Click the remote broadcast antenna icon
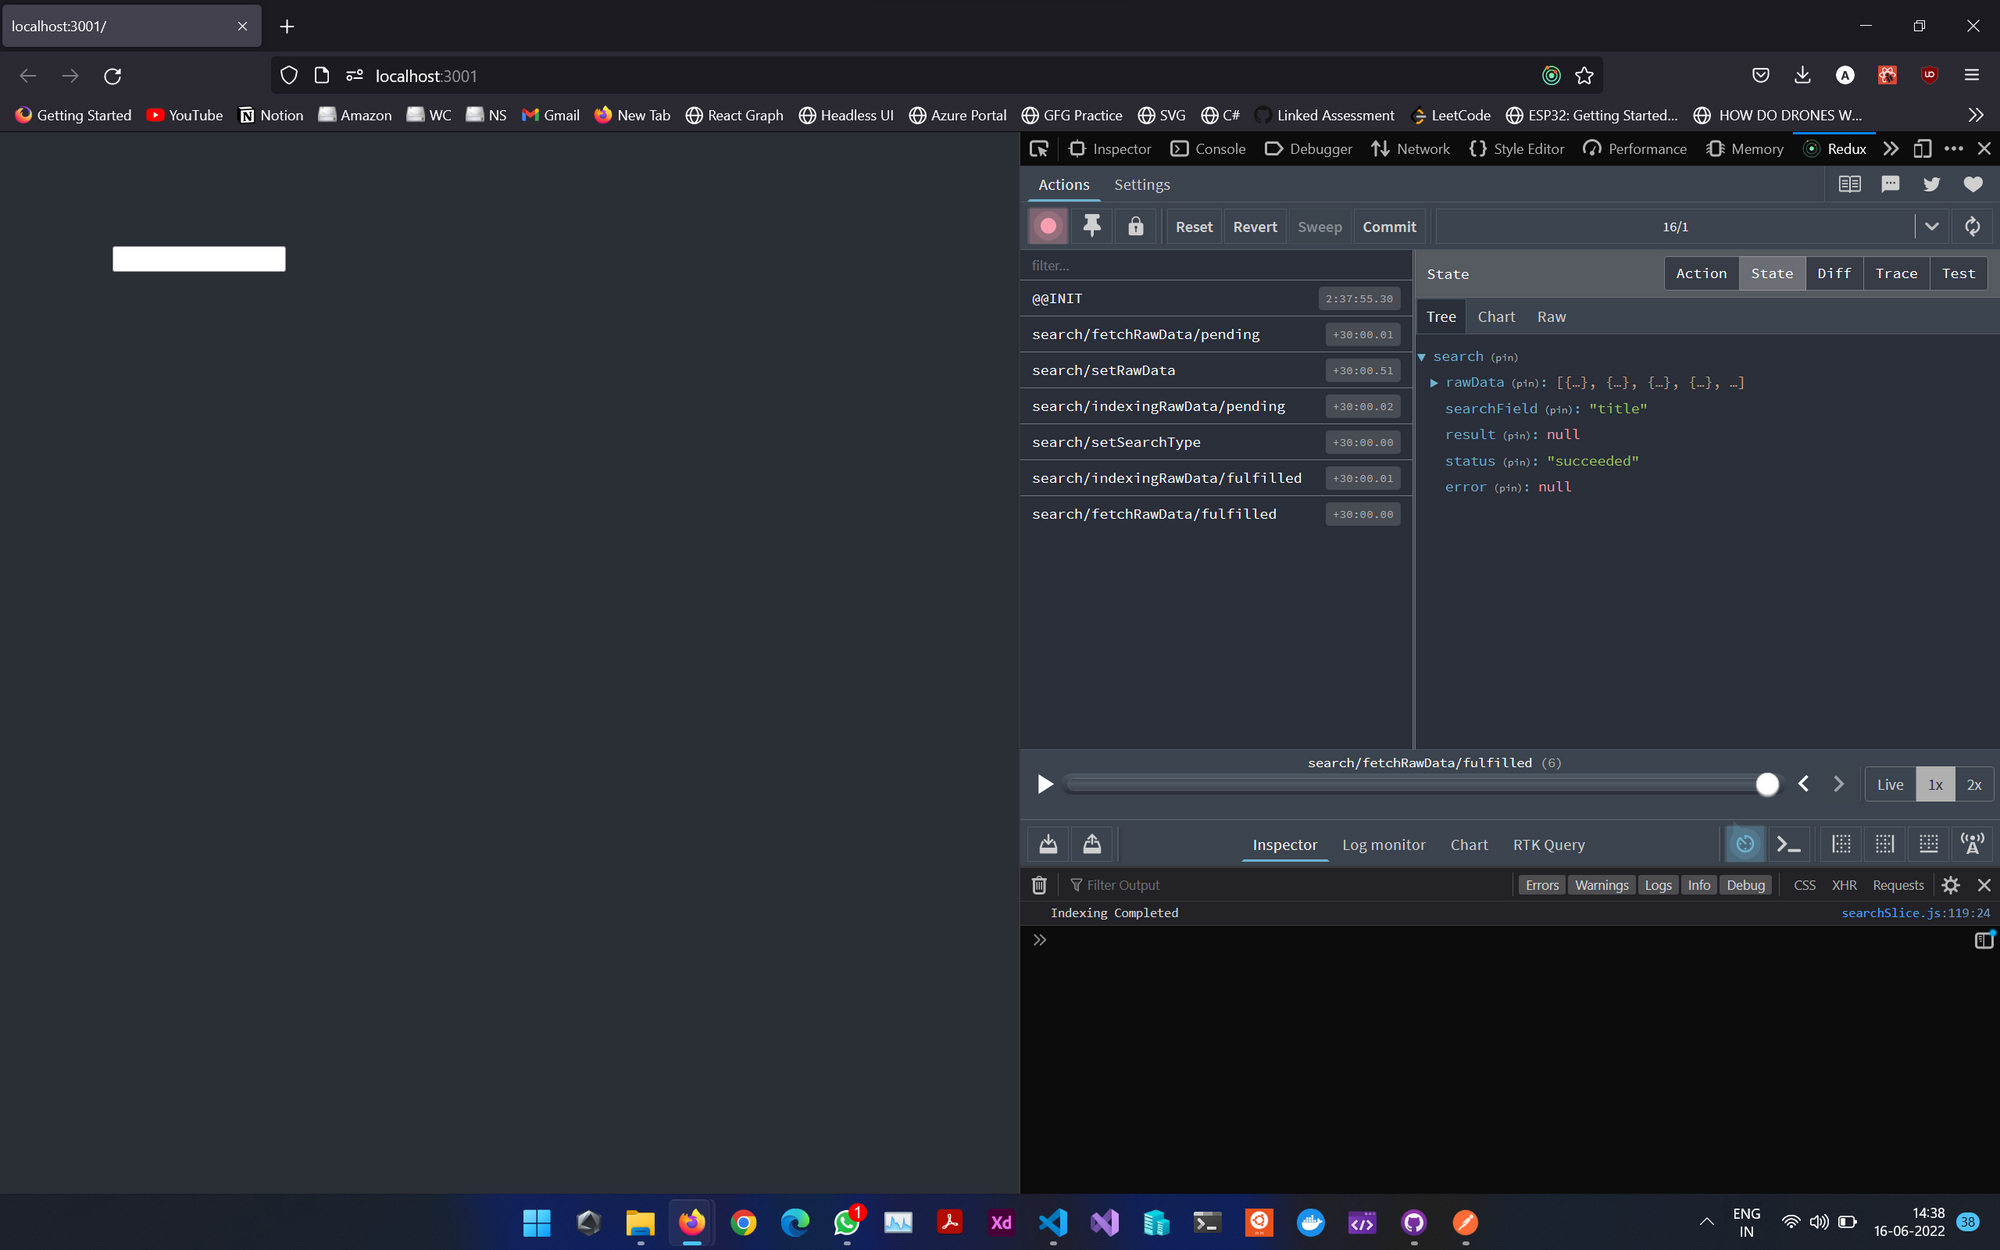This screenshot has height=1250, width=2000. 1973,845
